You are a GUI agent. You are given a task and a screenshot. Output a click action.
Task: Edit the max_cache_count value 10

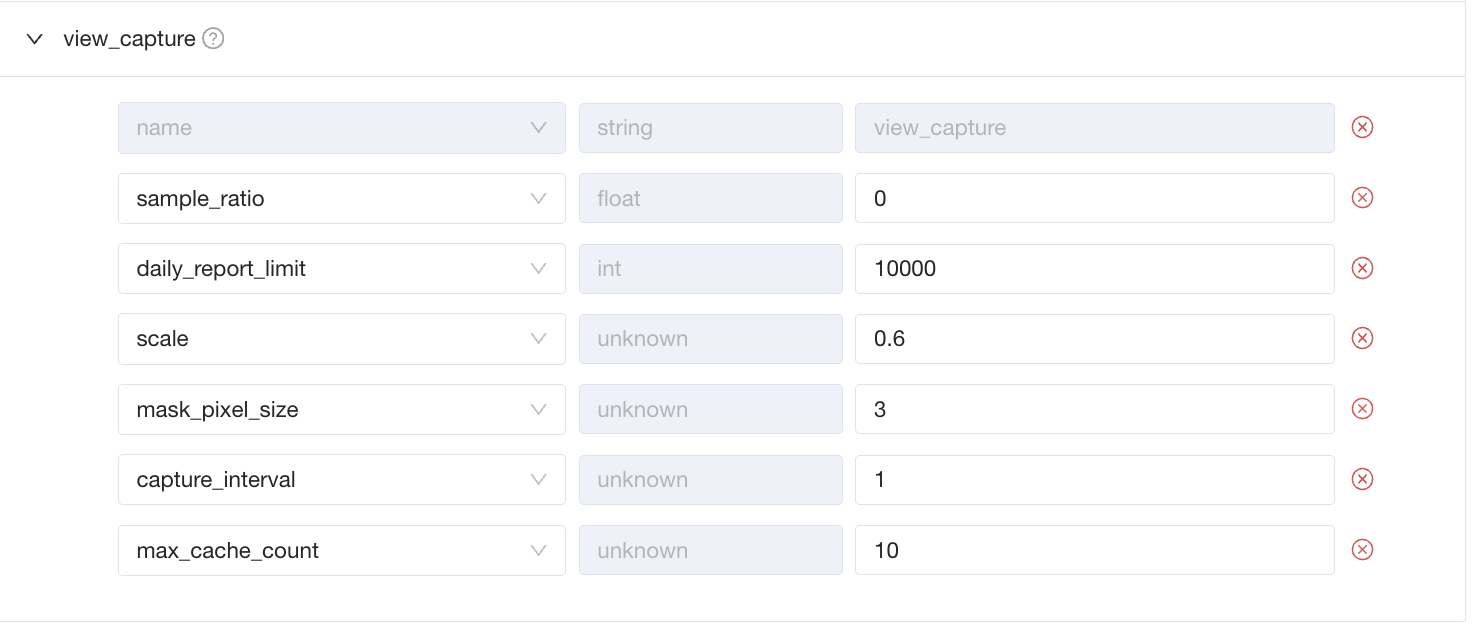tap(1095, 550)
